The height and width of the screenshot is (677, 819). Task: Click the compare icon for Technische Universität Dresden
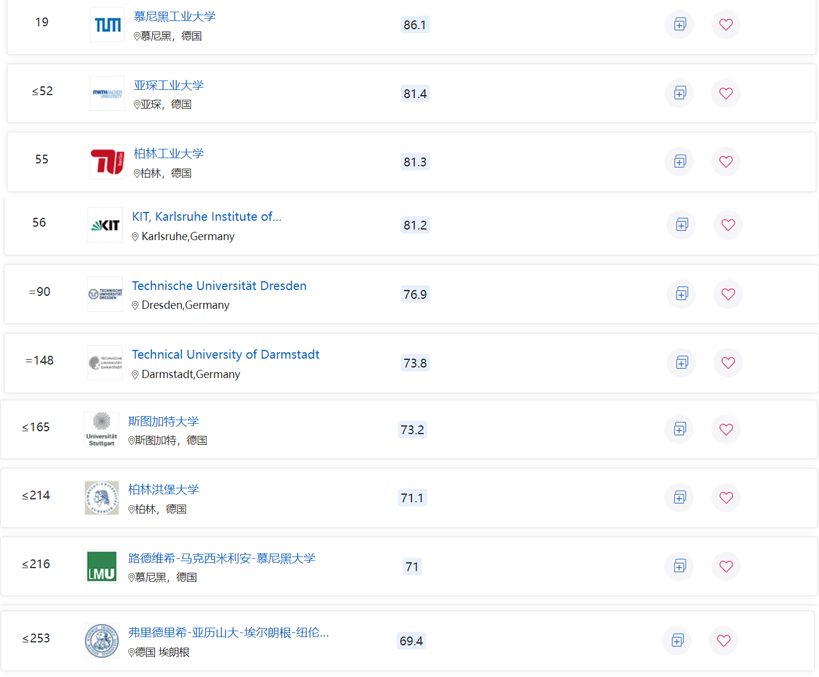(x=681, y=294)
